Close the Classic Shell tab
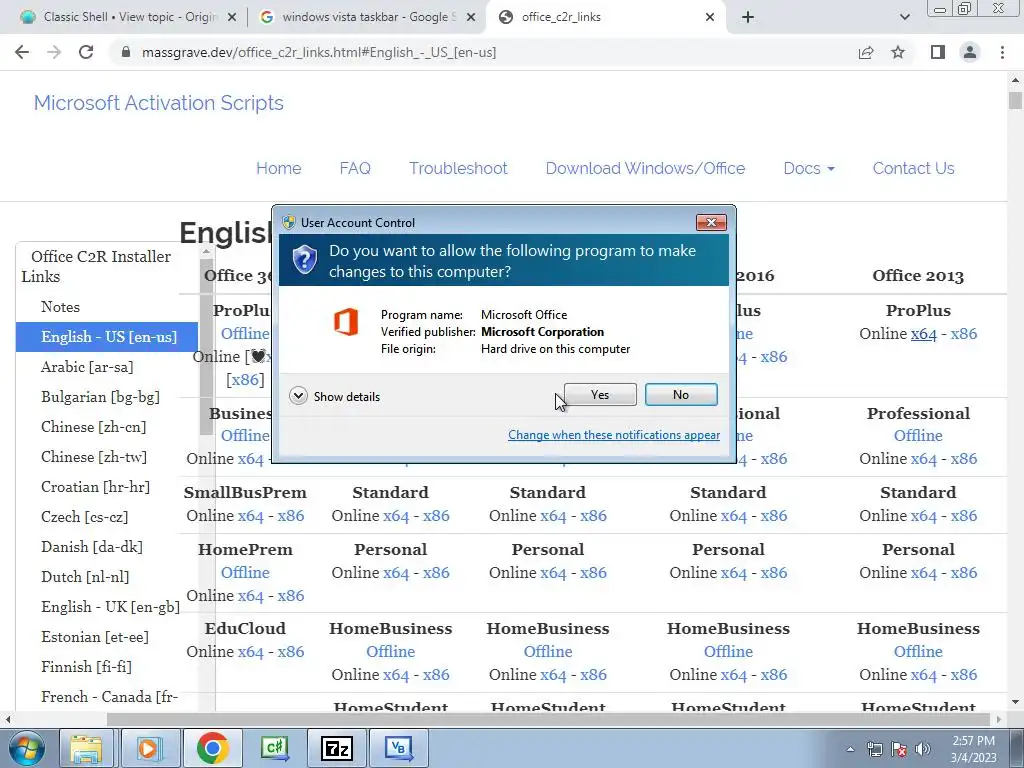This screenshot has width=1024, height=768. click(x=231, y=18)
